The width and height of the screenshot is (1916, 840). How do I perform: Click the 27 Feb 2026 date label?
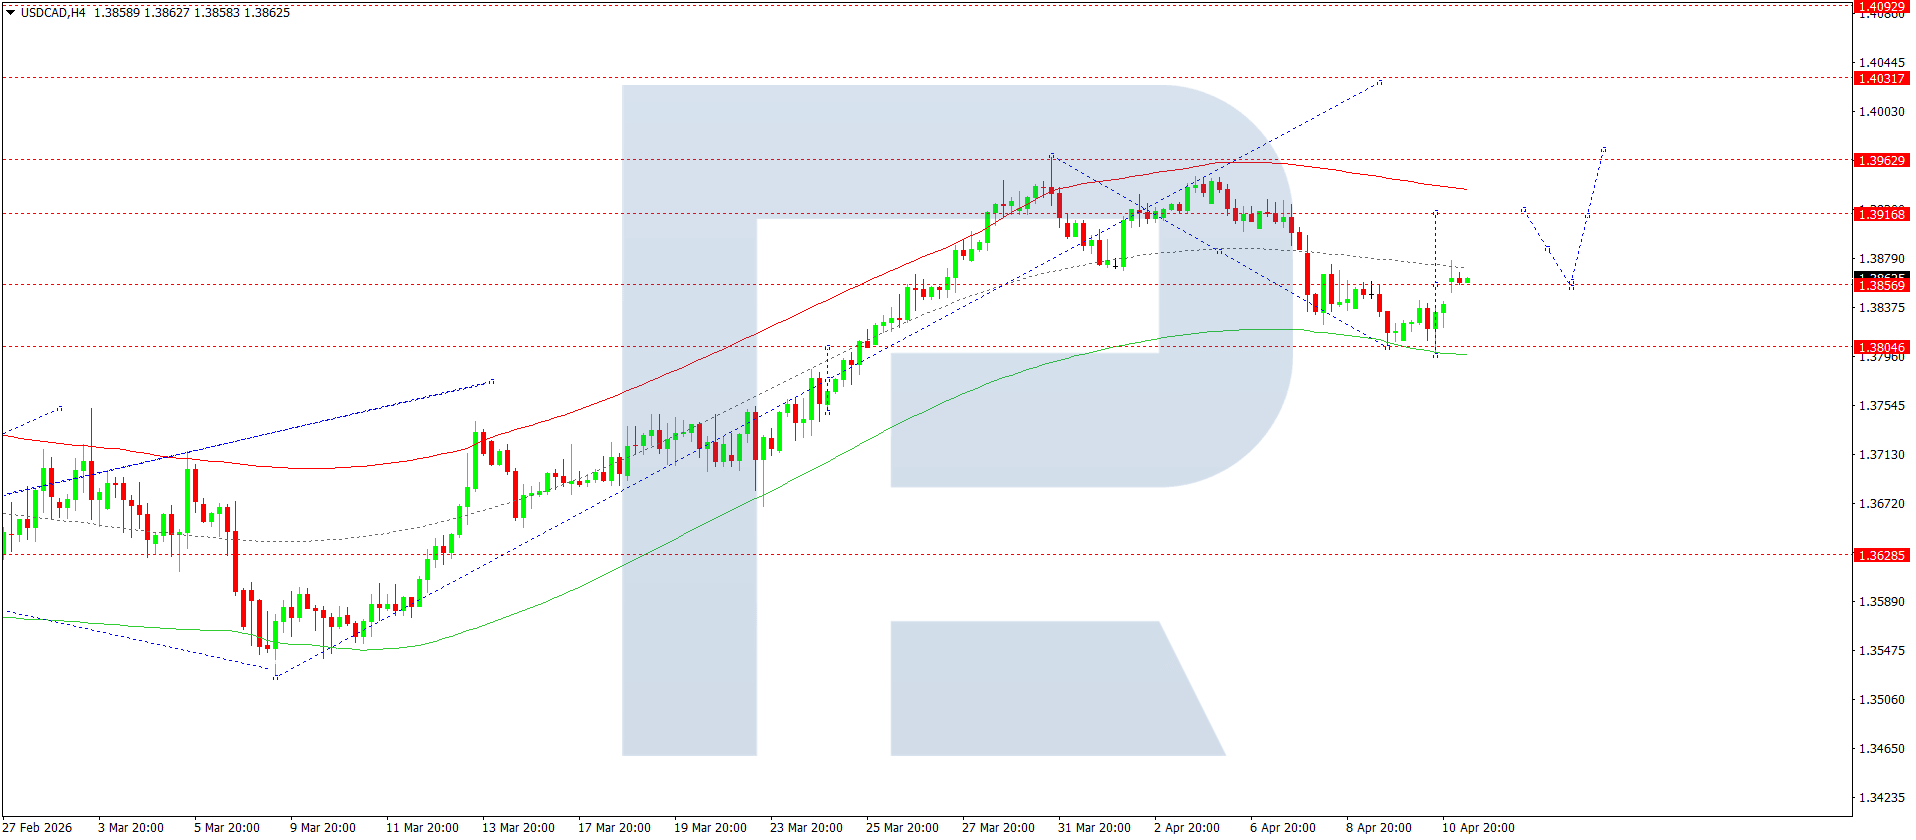pos(38,827)
